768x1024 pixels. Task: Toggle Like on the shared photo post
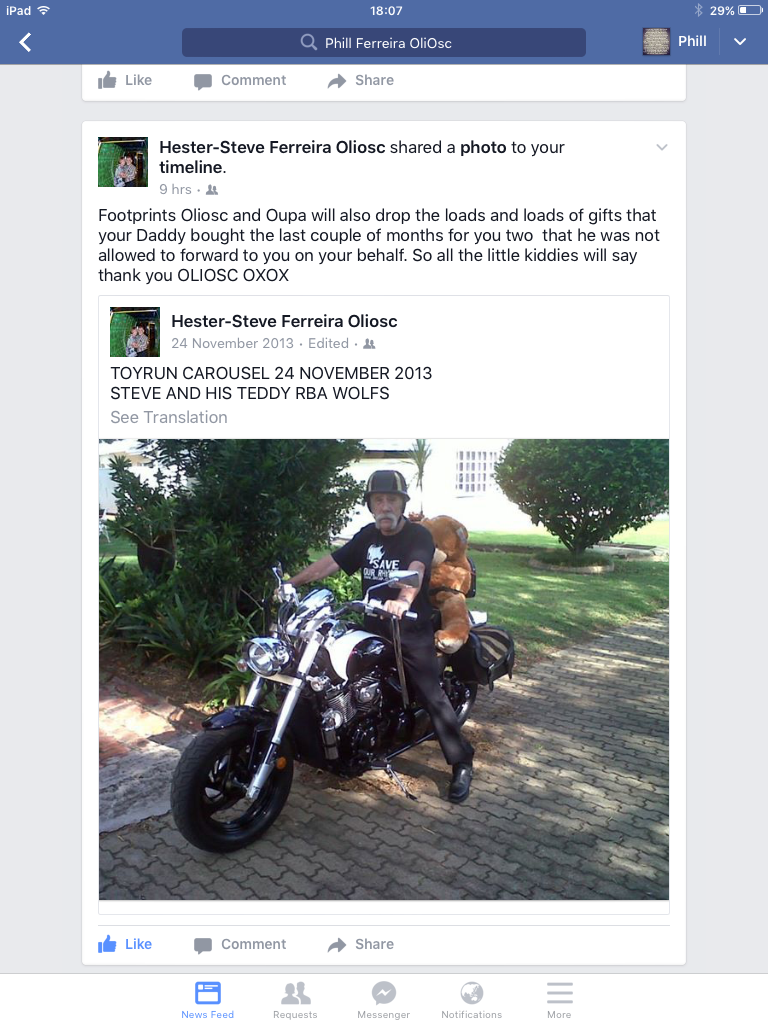pyautogui.click(x=125, y=944)
